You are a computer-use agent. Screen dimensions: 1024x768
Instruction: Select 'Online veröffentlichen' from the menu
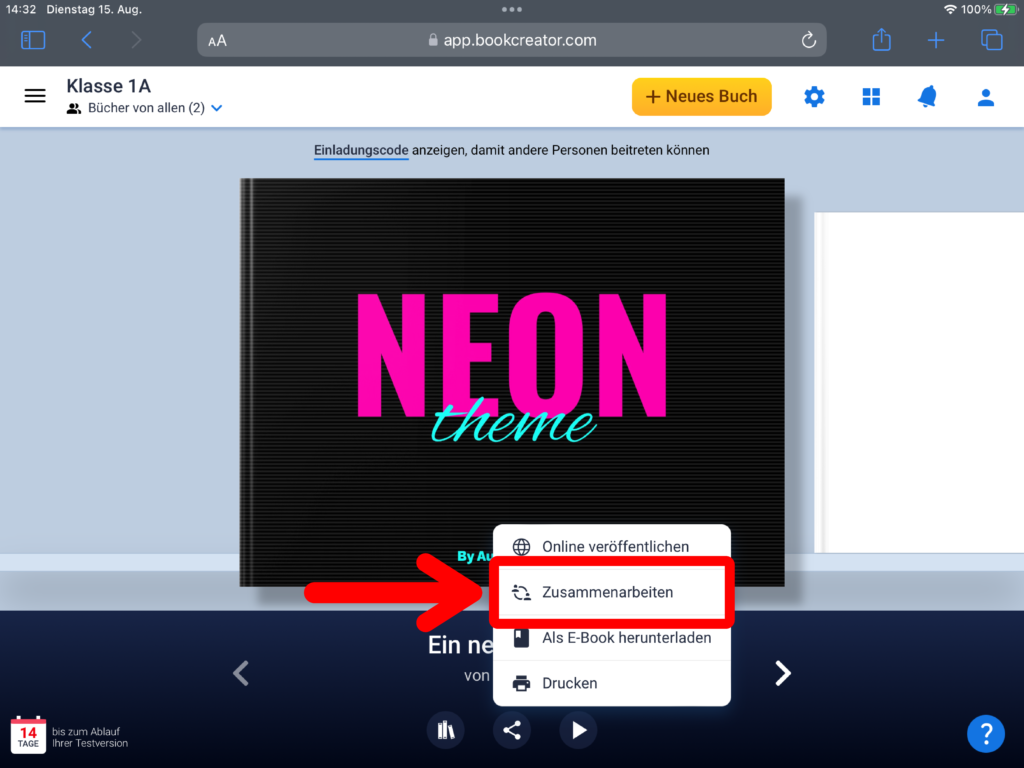614,547
